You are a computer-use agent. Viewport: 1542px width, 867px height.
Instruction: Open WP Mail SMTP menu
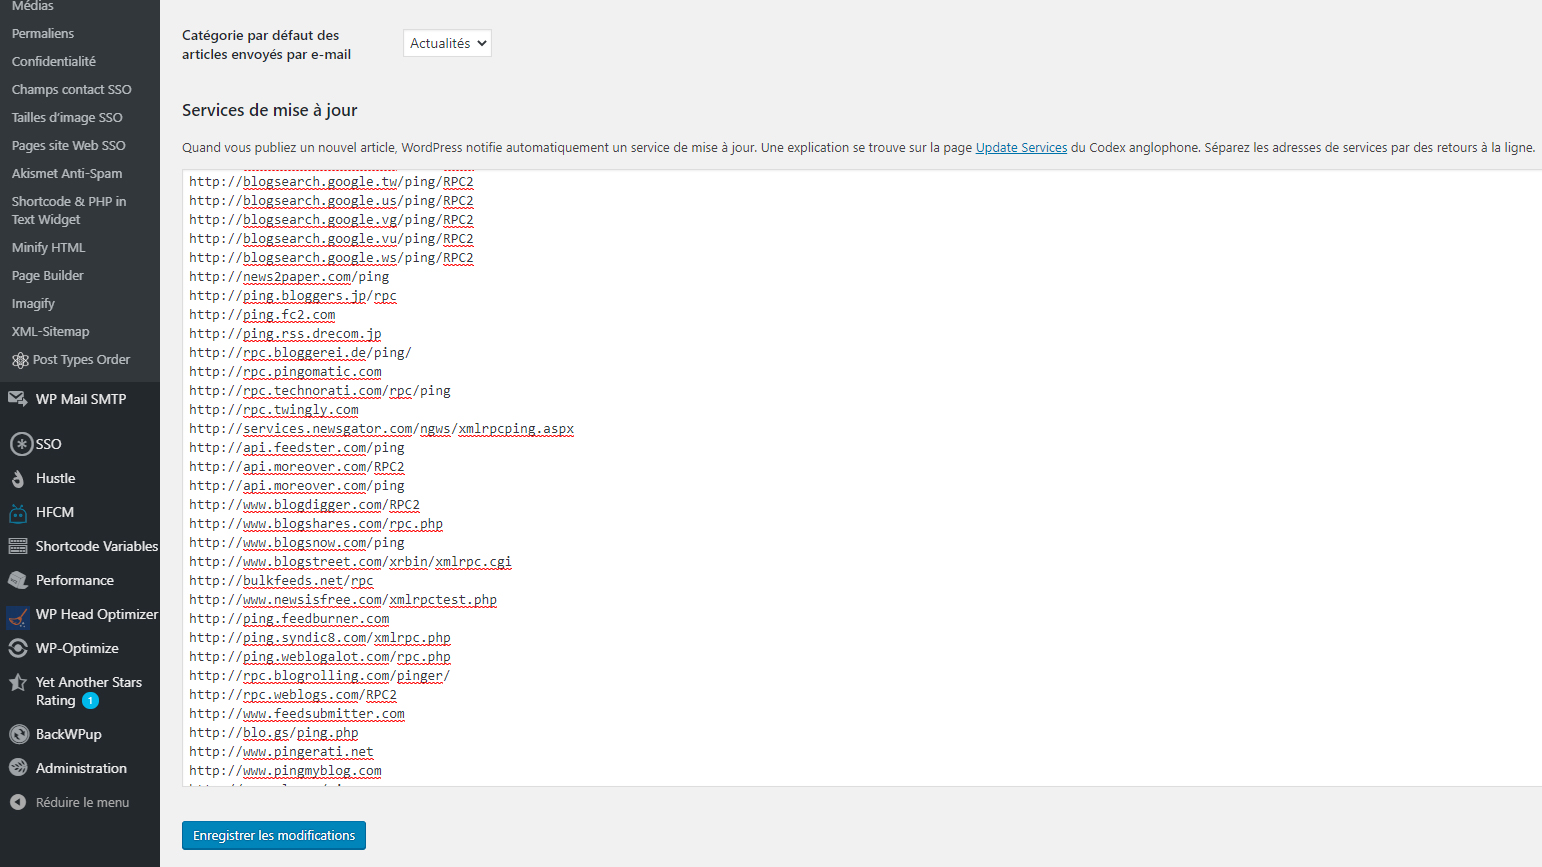point(81,398)
